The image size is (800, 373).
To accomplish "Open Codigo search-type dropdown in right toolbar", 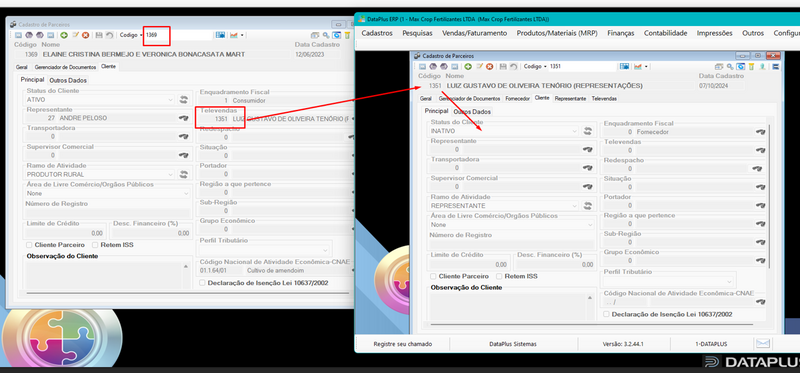I will pos(545,66).
